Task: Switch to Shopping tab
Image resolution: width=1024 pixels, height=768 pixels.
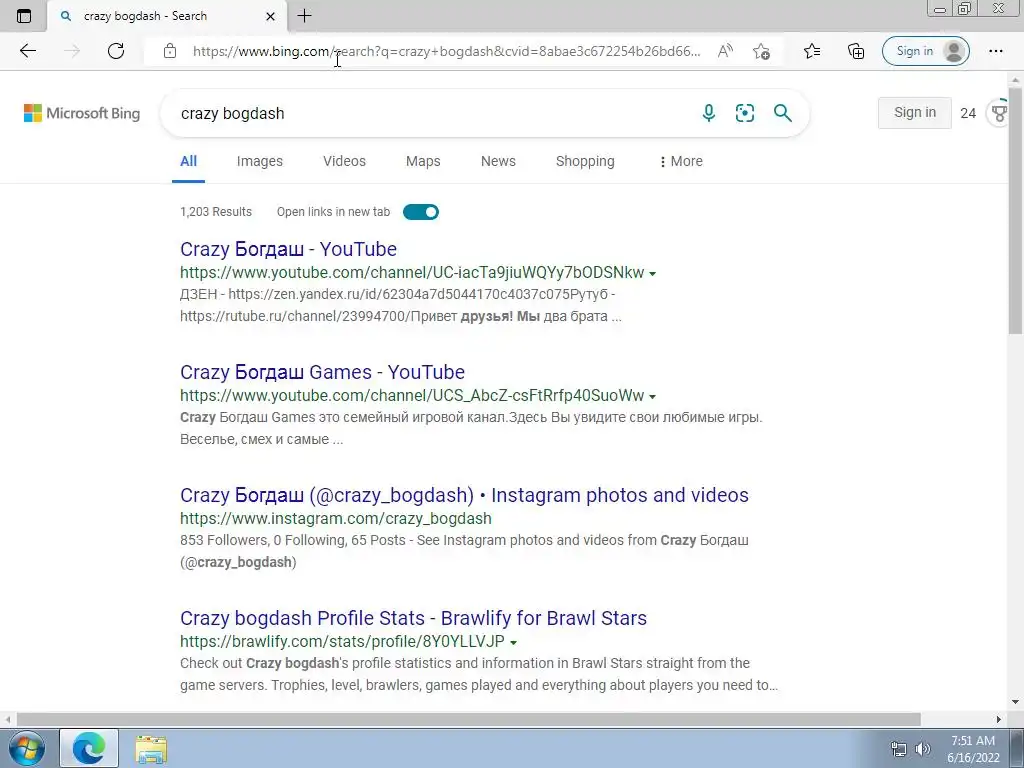Action: point(584,161)
